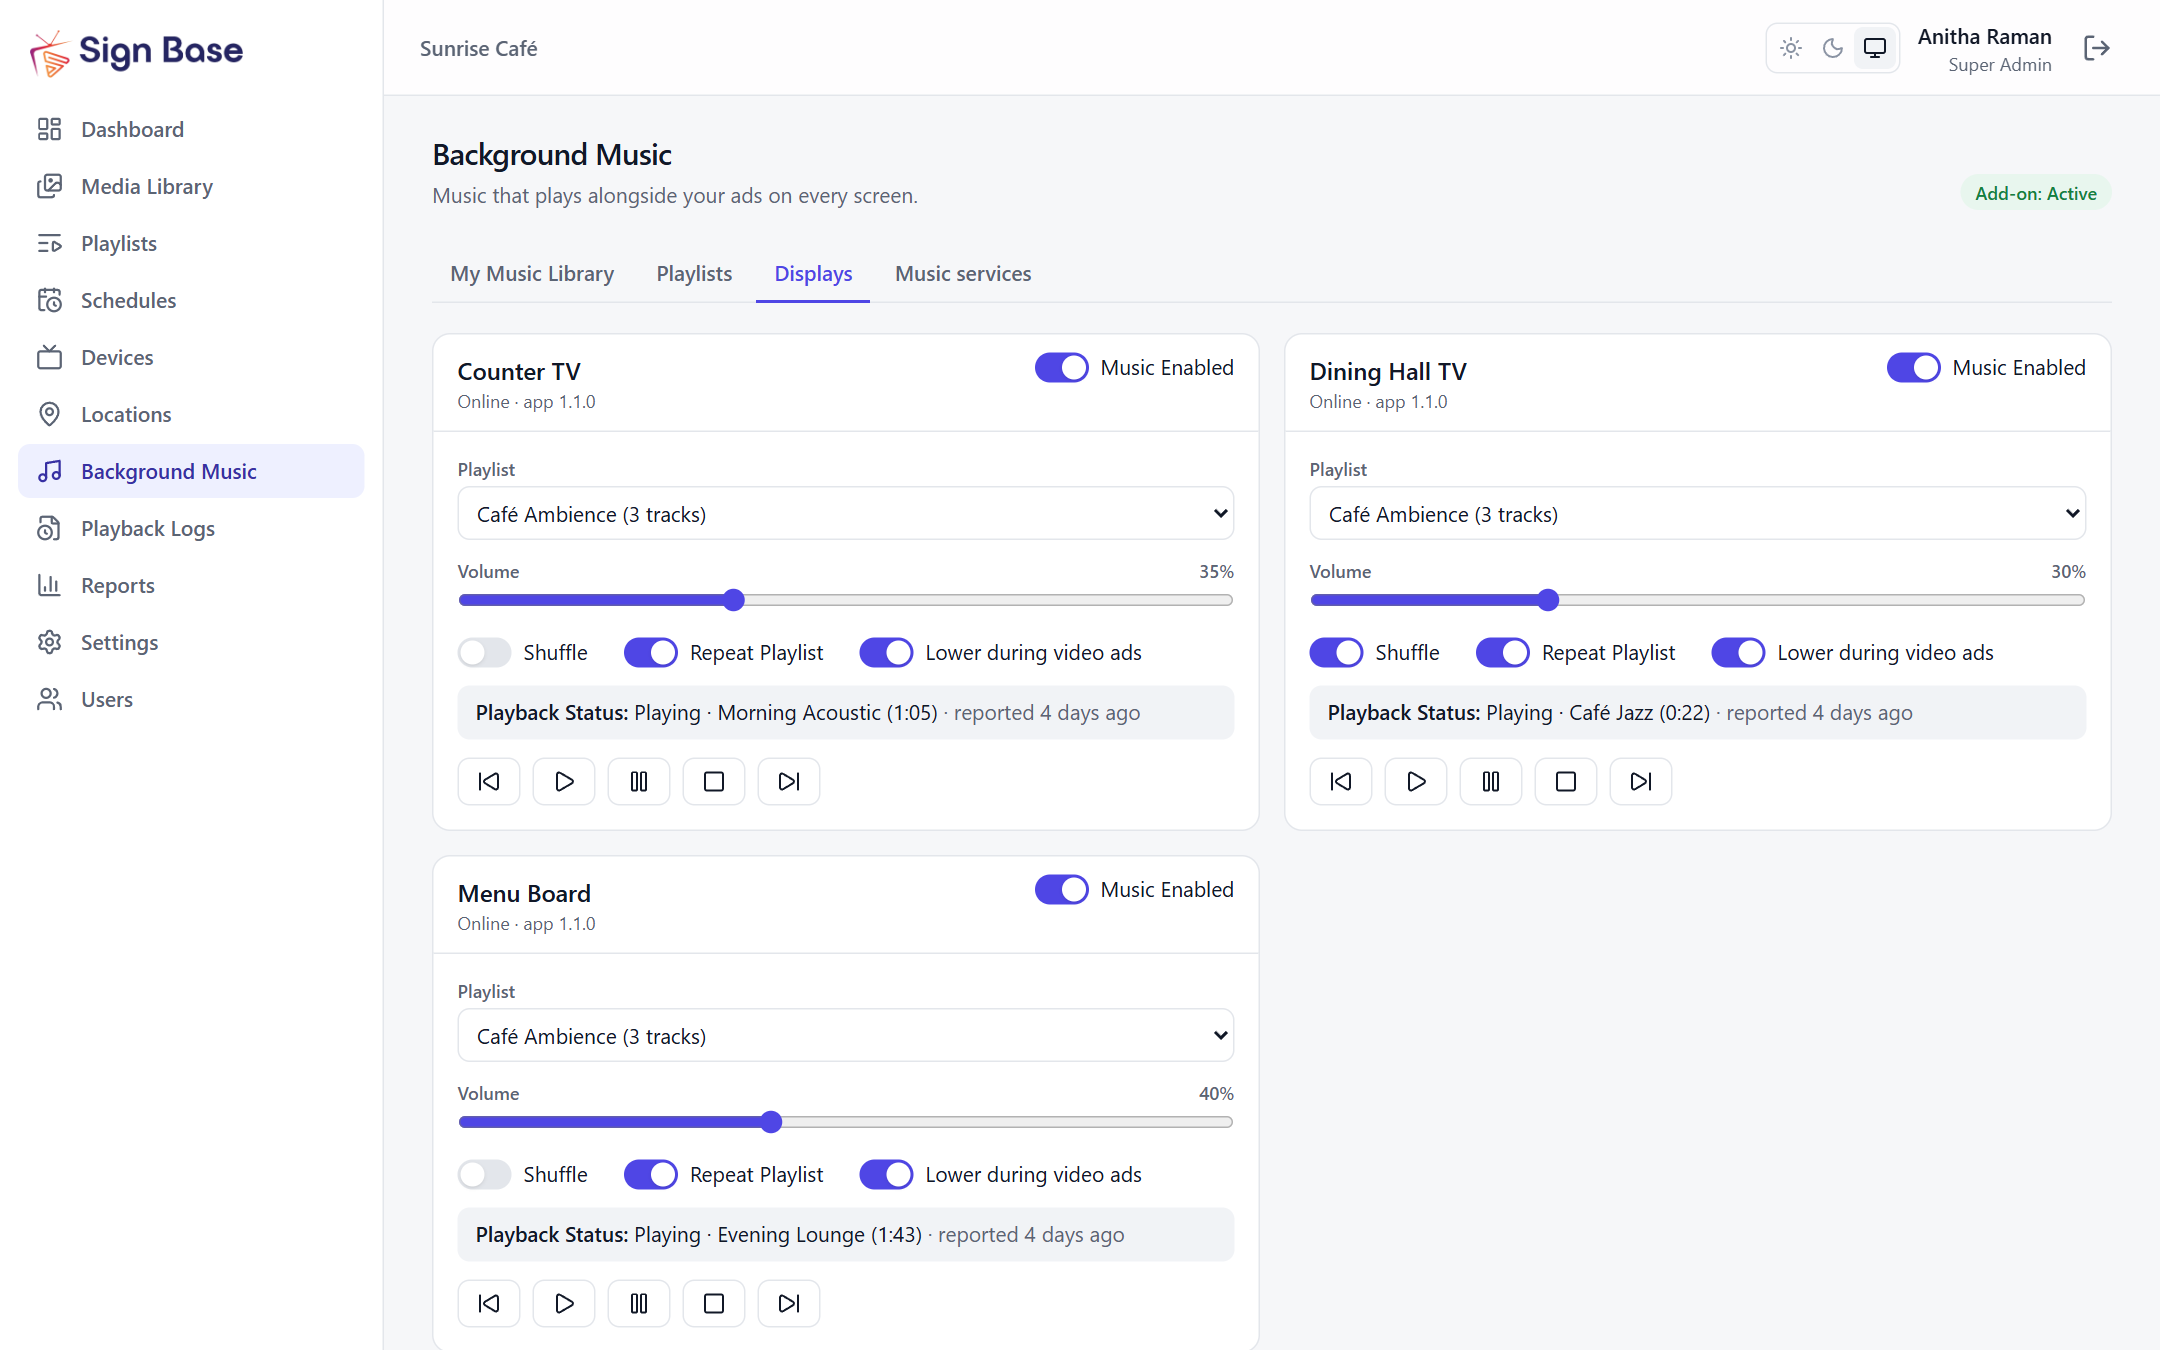Viewport: 2160px width, 1350px height.
Task: Toggle Repeat Playlist on Menu Board
Action: pyautogui.click(x=650, y=1175)
